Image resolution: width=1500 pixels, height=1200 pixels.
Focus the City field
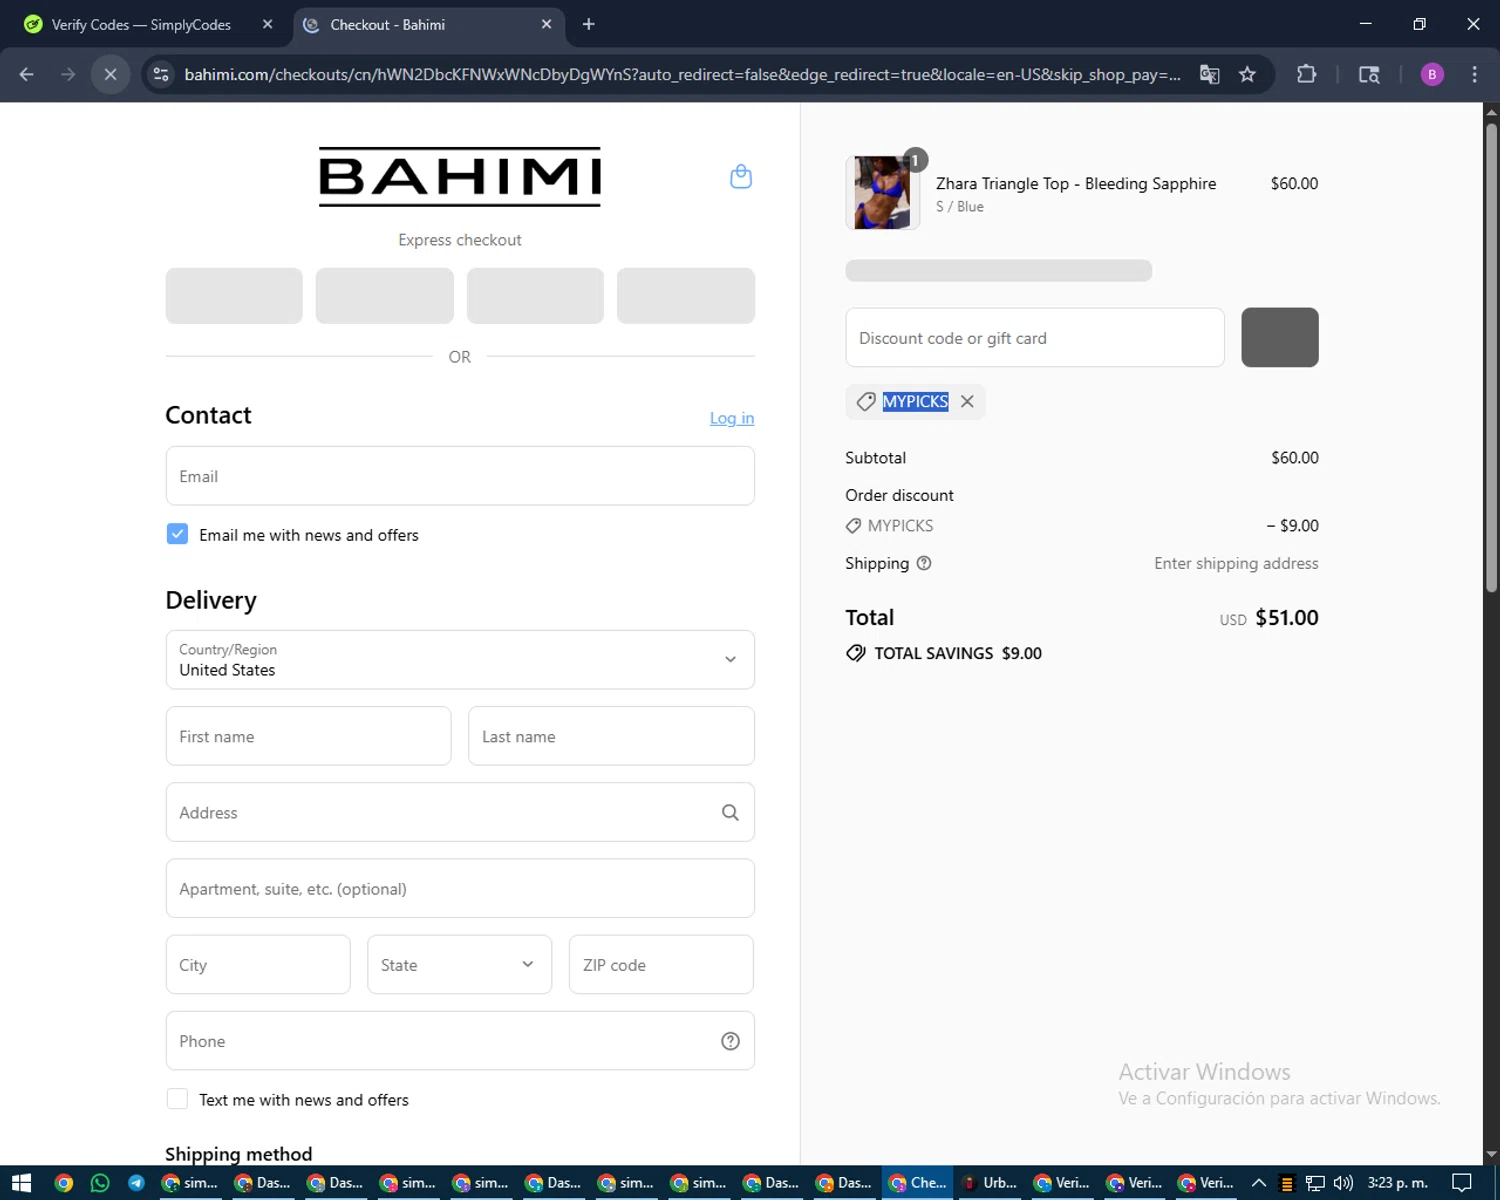(x=258, y=965)
